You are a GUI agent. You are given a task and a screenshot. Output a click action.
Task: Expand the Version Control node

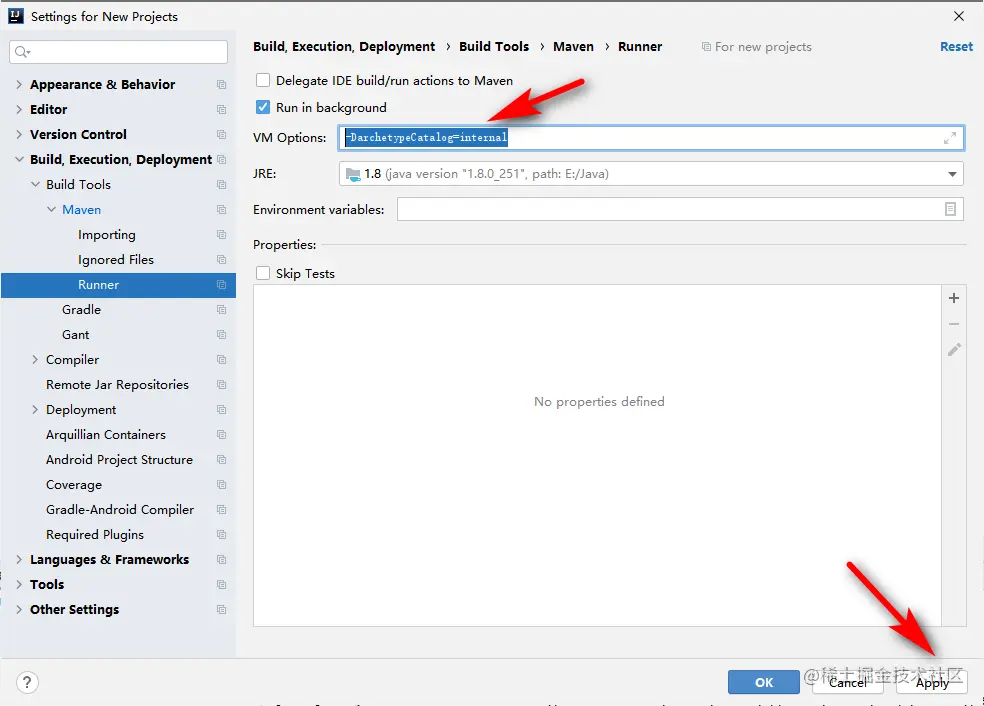pos(19,134)
